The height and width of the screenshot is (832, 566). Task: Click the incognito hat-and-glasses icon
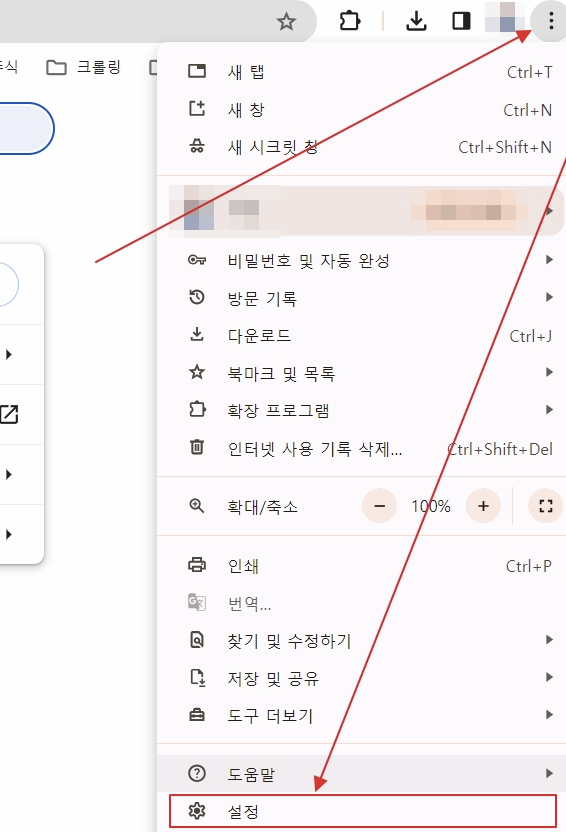[x=197, y=146]
